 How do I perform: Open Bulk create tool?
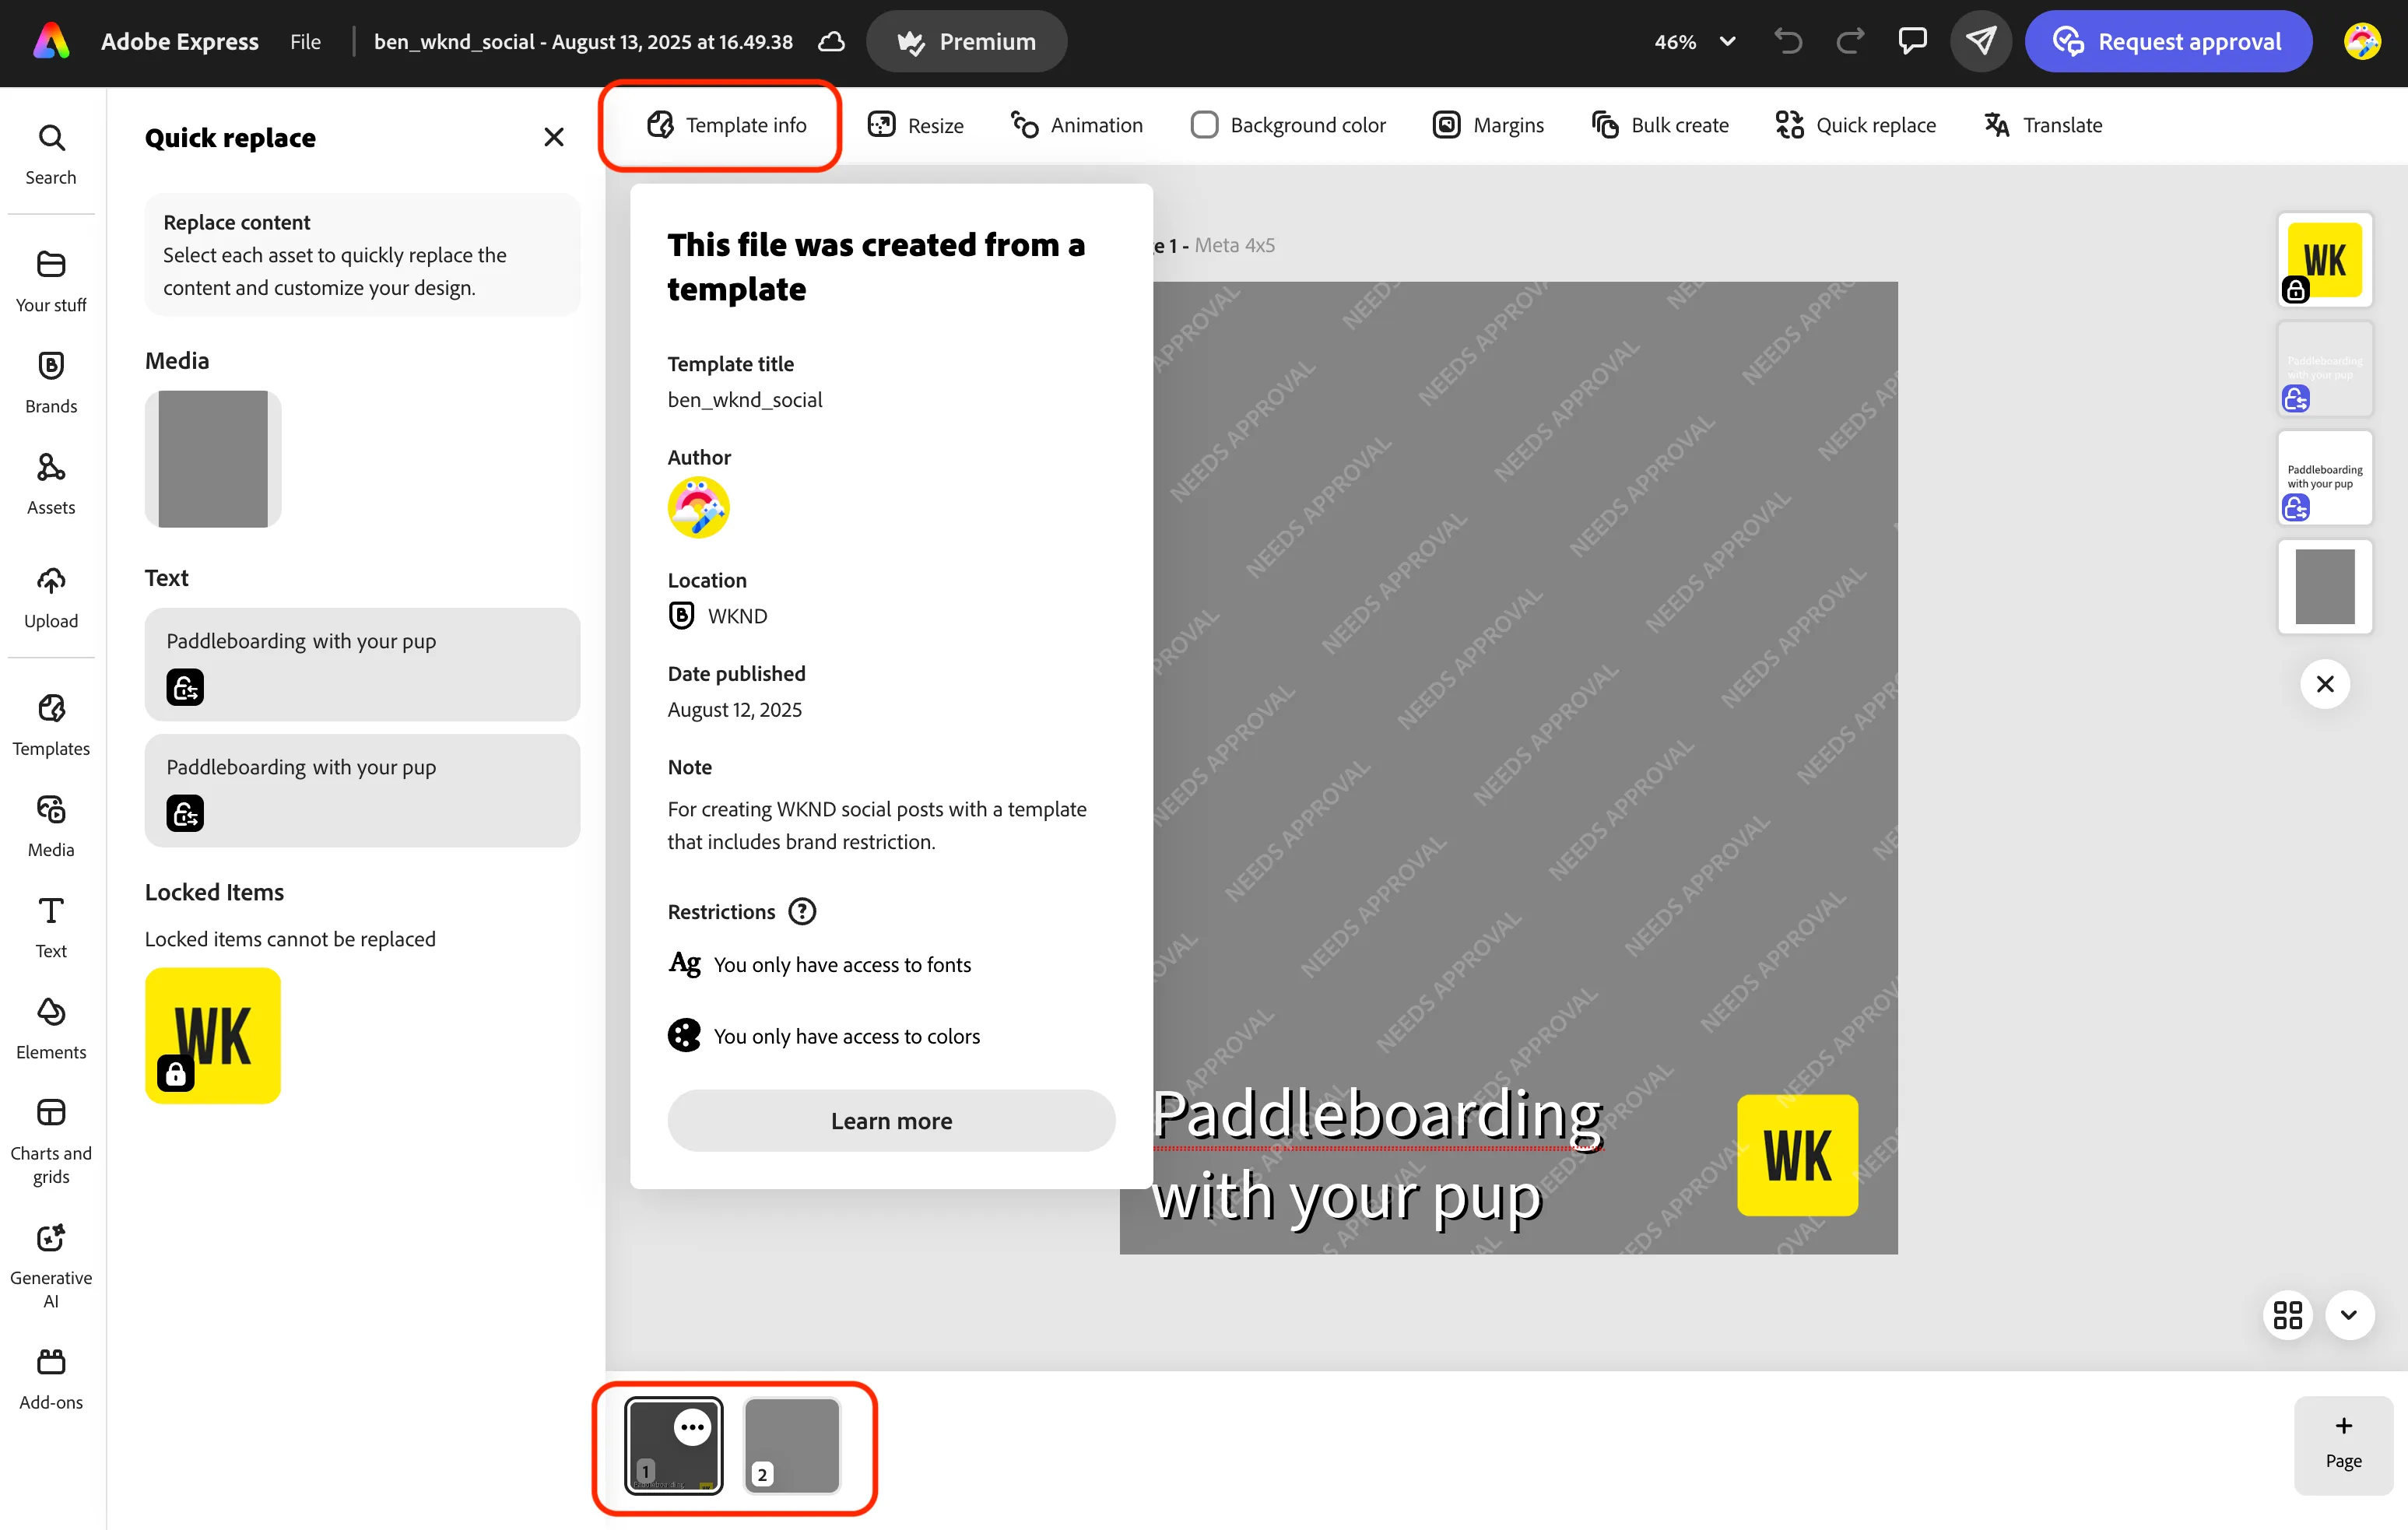click(x=1660, y=125)
